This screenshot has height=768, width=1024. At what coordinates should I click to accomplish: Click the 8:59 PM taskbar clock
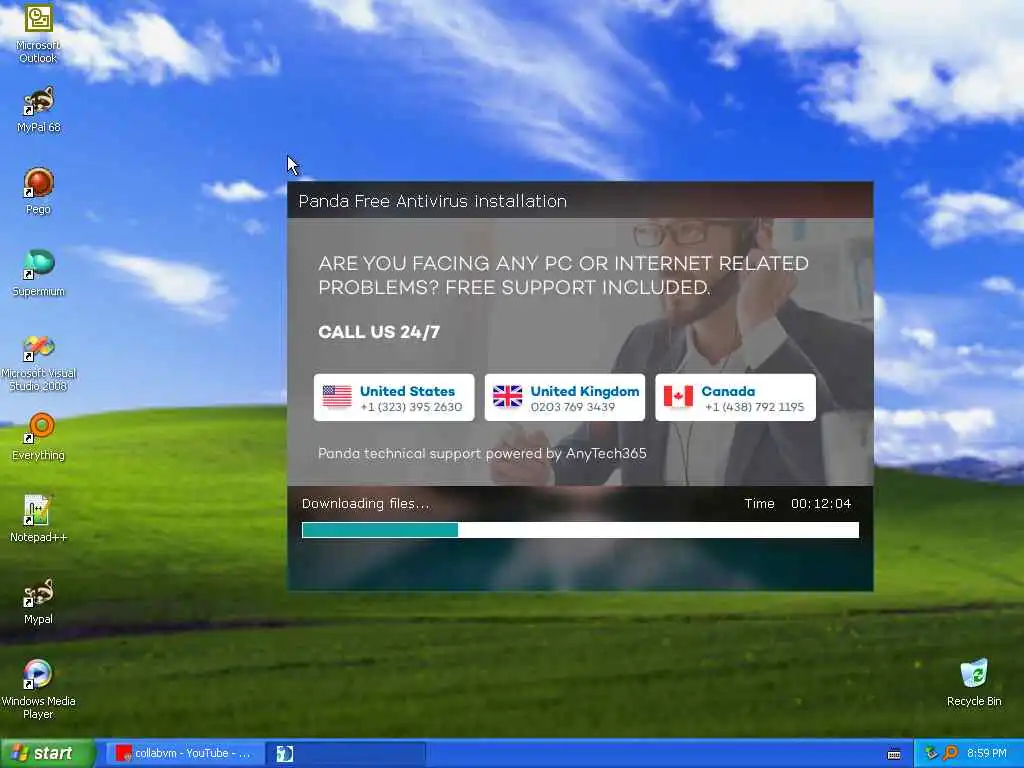(x=987, y=754)
